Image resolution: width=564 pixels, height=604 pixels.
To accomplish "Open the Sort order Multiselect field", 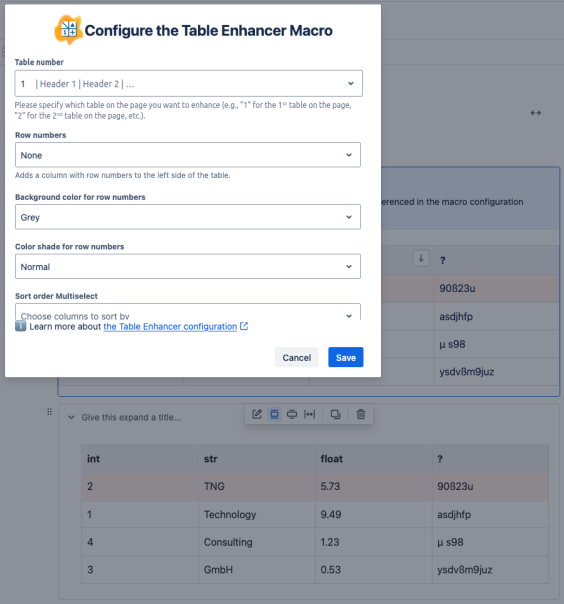I will point(188,312).
